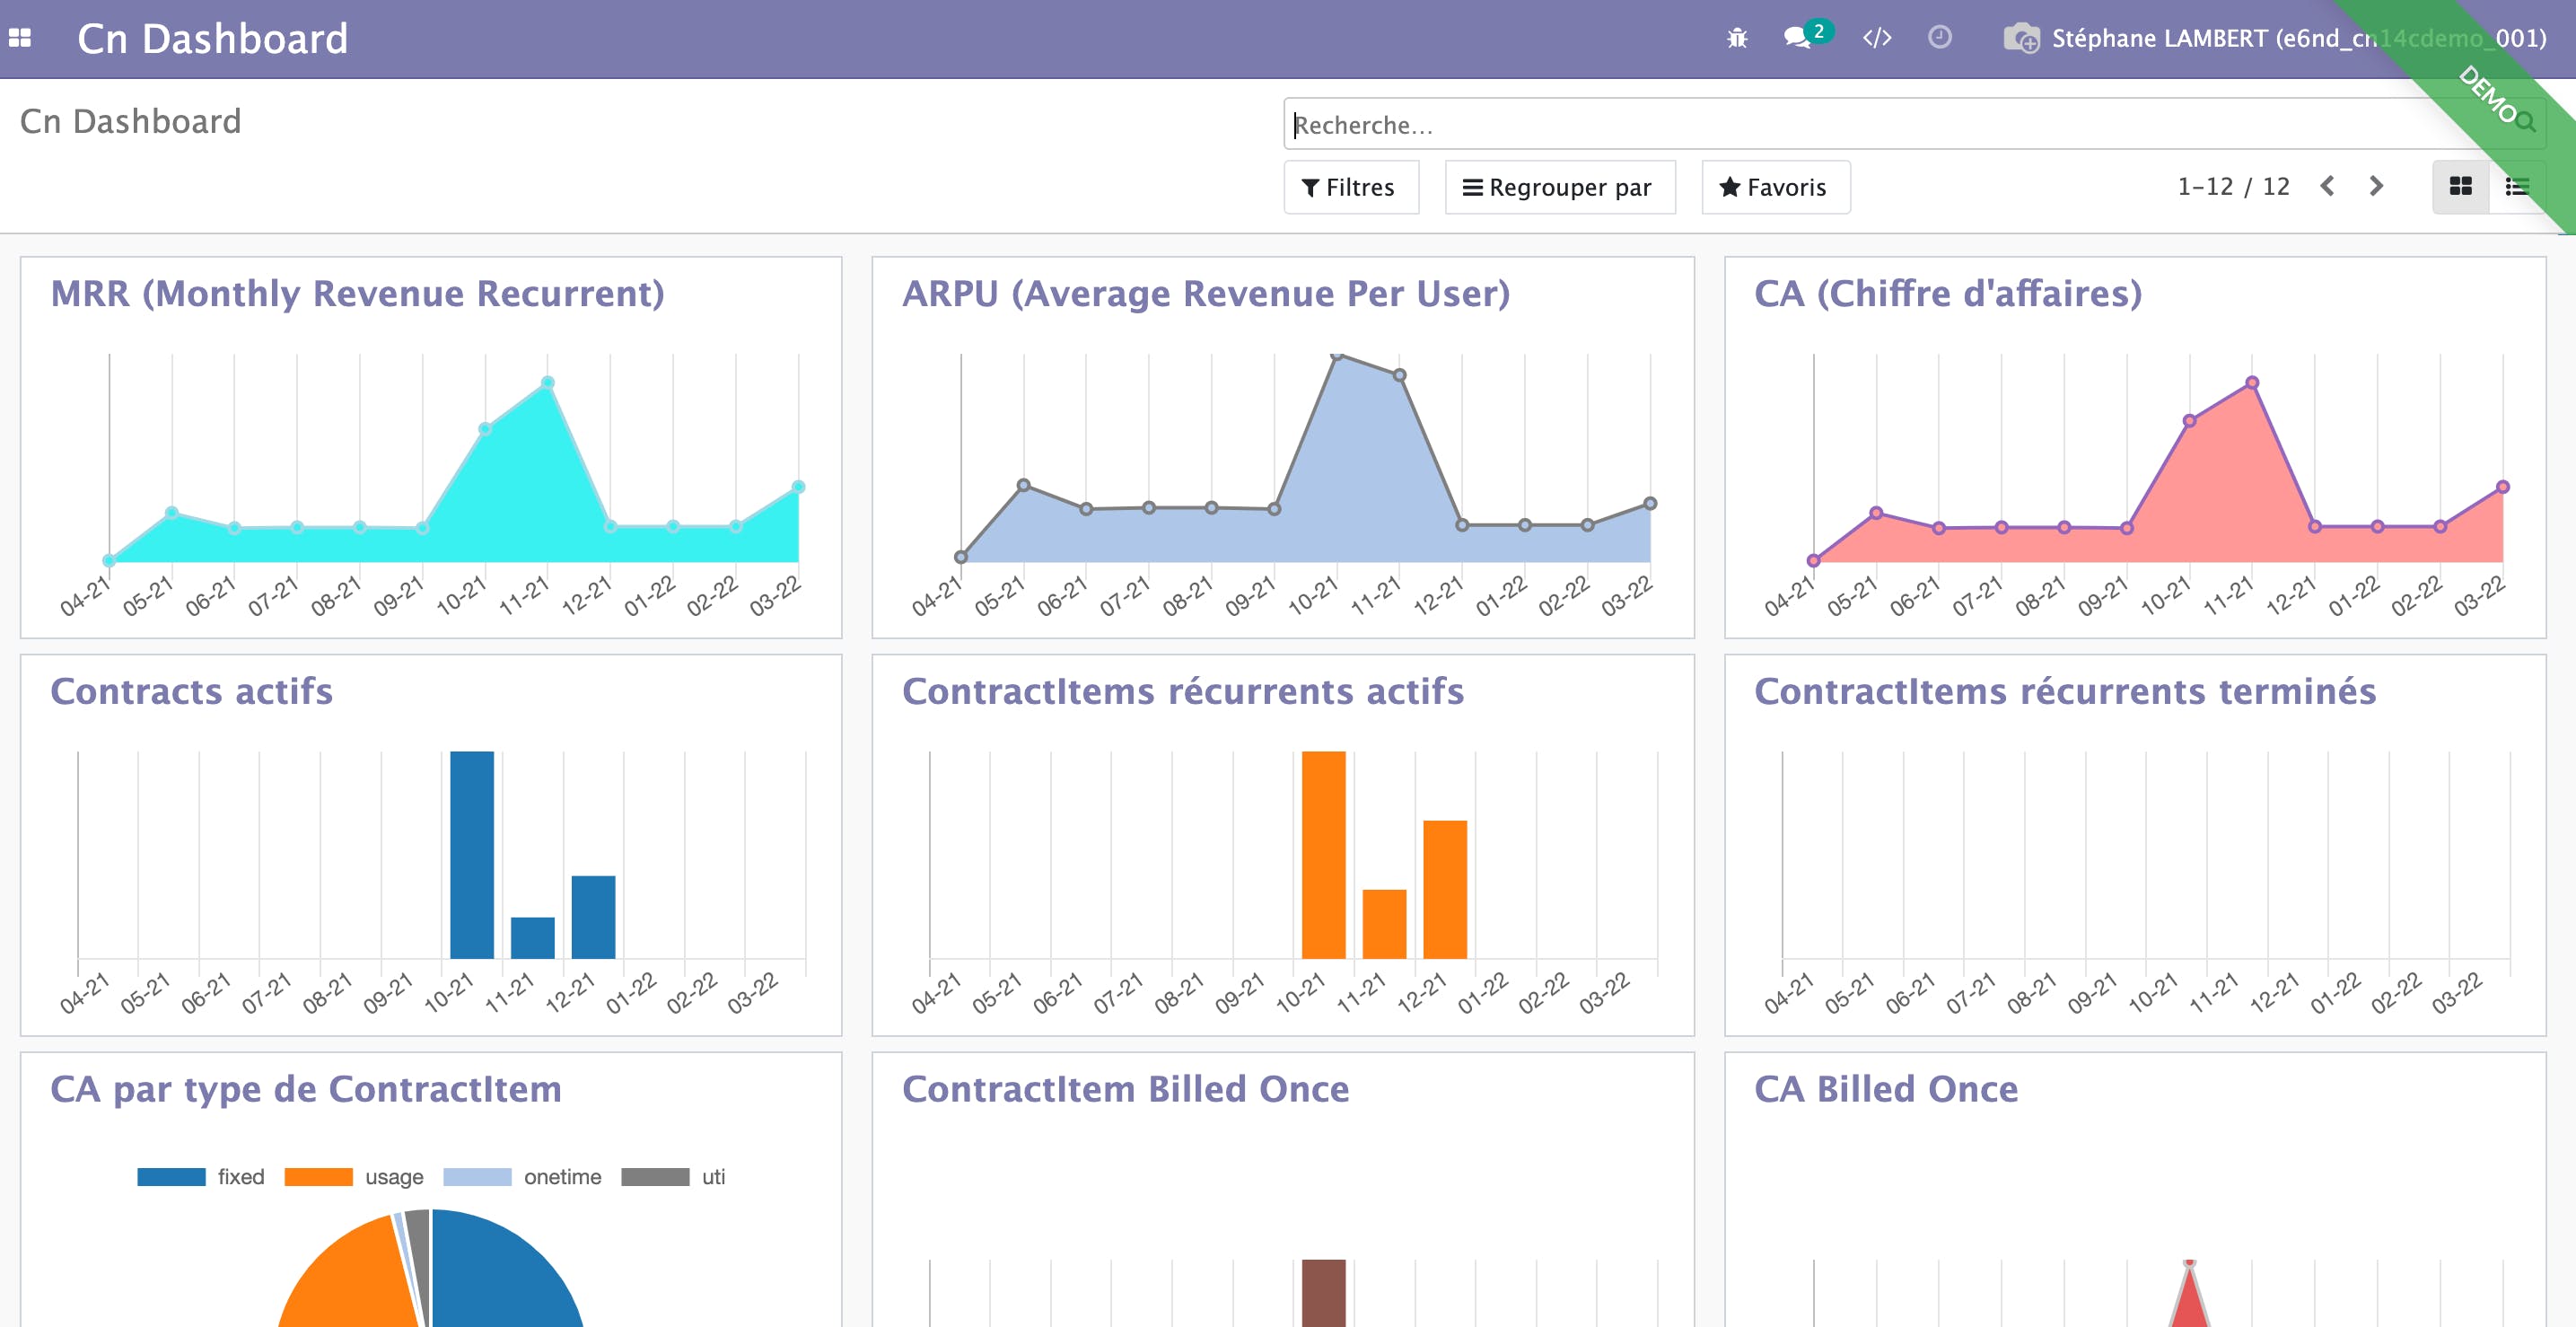Open the conversations messages icon

click(x=1797, y=38)
